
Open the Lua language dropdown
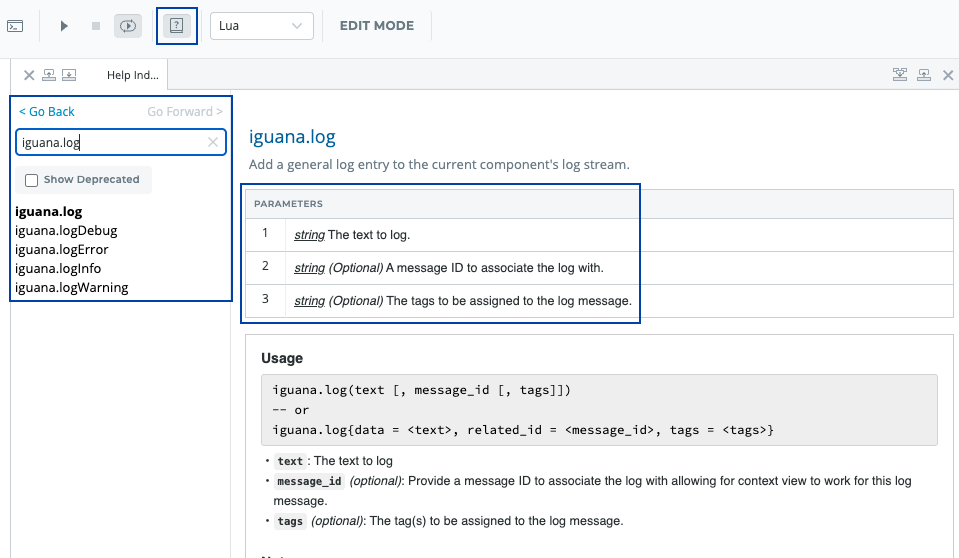[x=262, y=26]
